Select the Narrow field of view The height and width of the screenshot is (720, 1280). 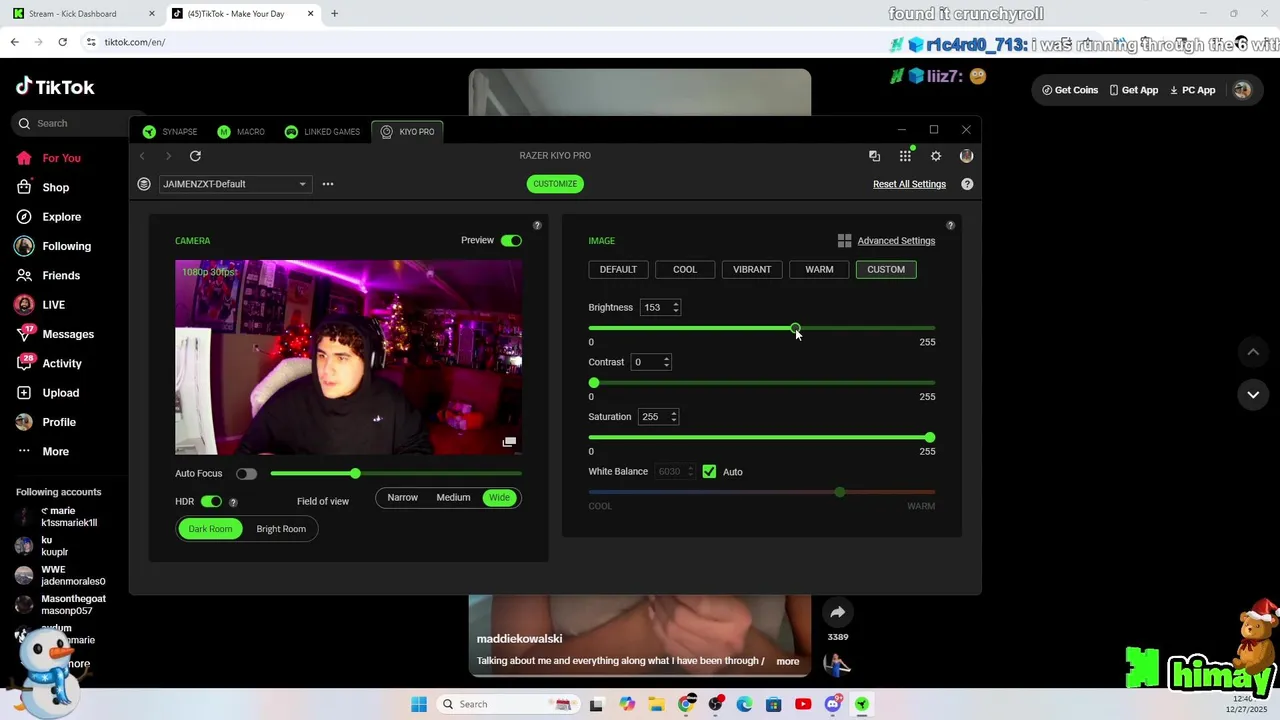(x=403, y=498)
